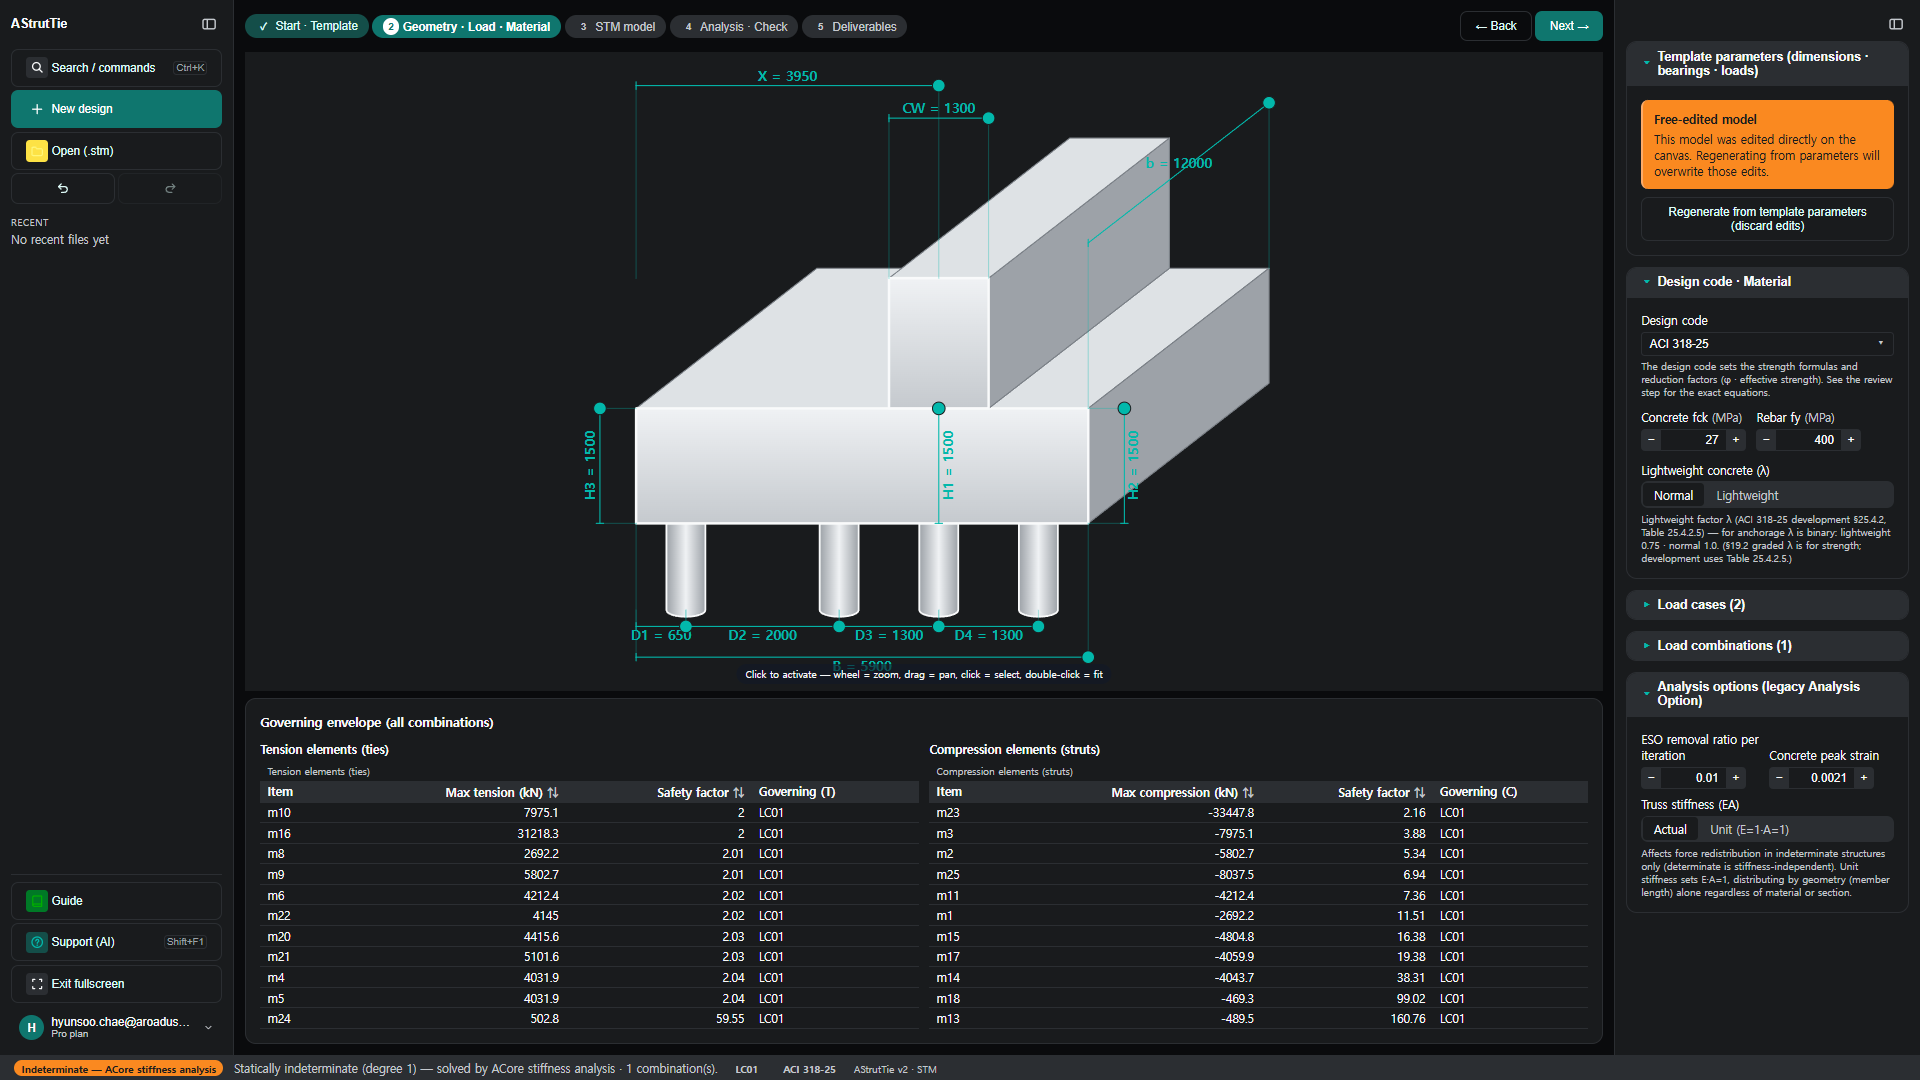Click the yellow Open file folder icon
Screen dimensions: 1920x1080
click(x=37, y=151)
